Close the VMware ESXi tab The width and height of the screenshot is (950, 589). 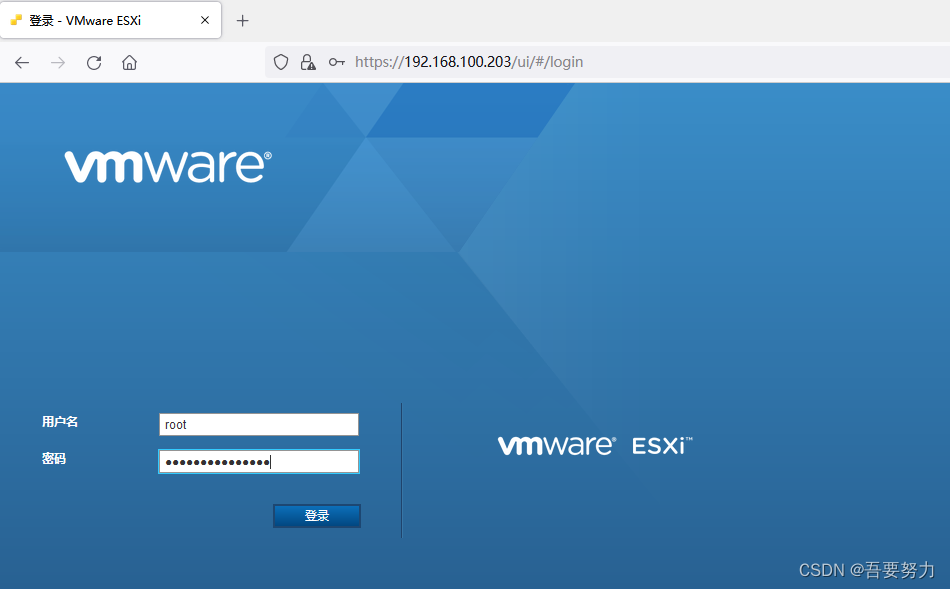[205, 20]
